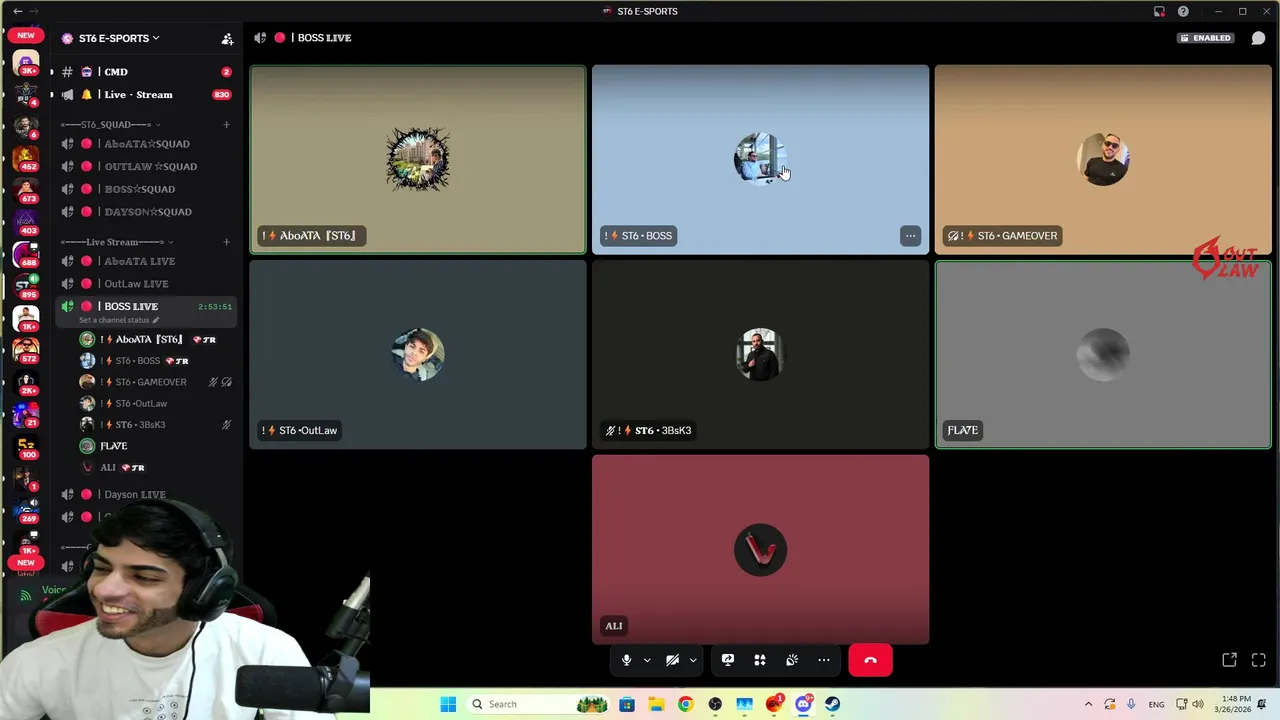This screenshot has height=720, width=1280.
Task: Show the voice channel chat panel
Action: 1258,38
